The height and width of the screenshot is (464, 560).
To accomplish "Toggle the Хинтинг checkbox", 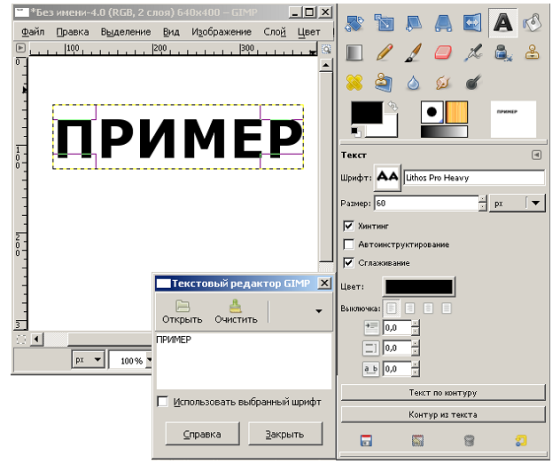I will pos(348,226).
